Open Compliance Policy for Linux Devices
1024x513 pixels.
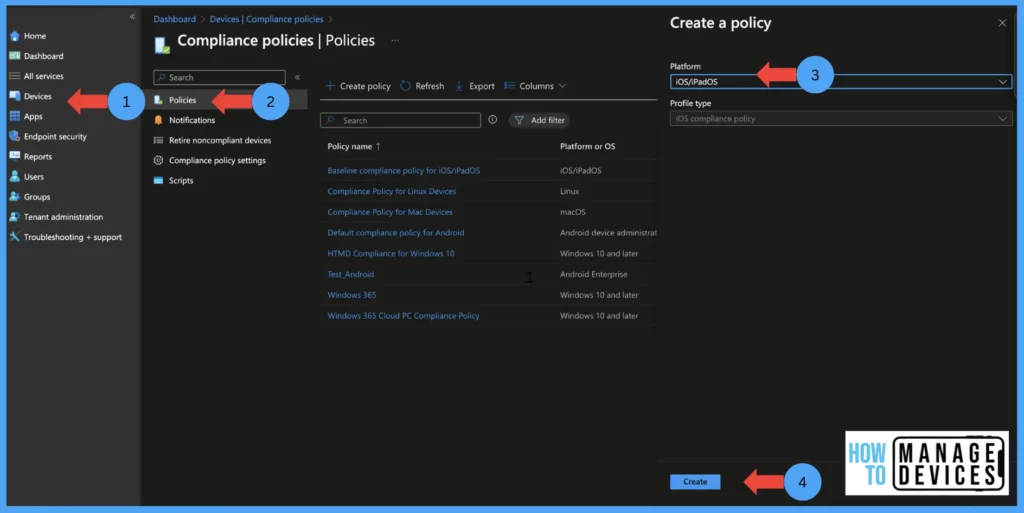[x=392, y=191]
